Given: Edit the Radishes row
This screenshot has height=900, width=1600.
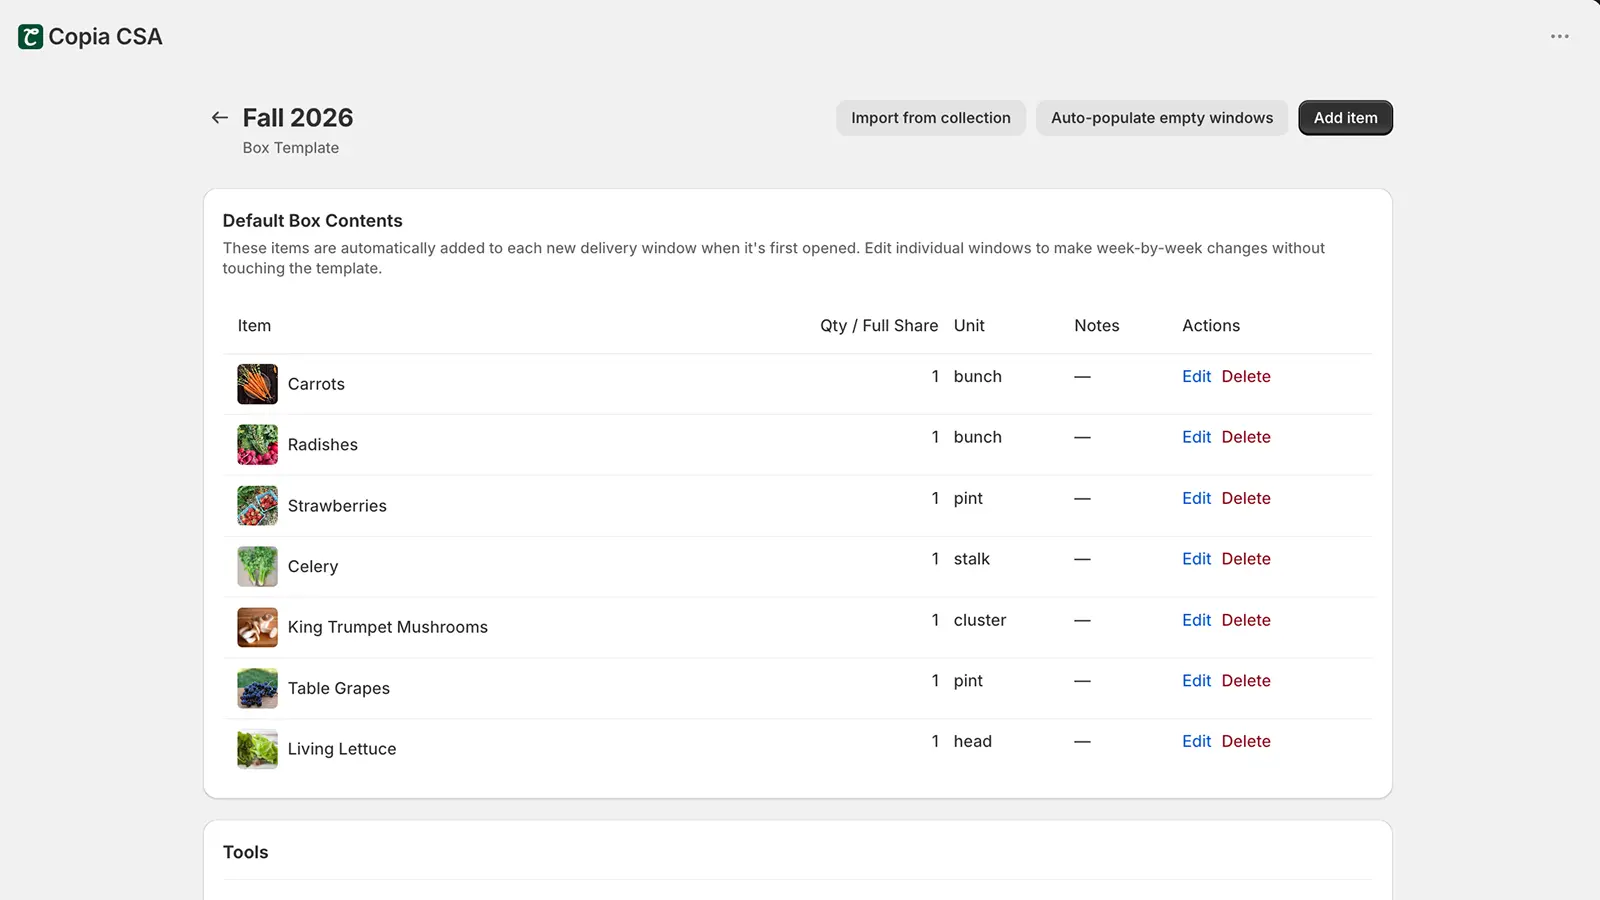Looking at the screenshot, I should point(1196,437).
